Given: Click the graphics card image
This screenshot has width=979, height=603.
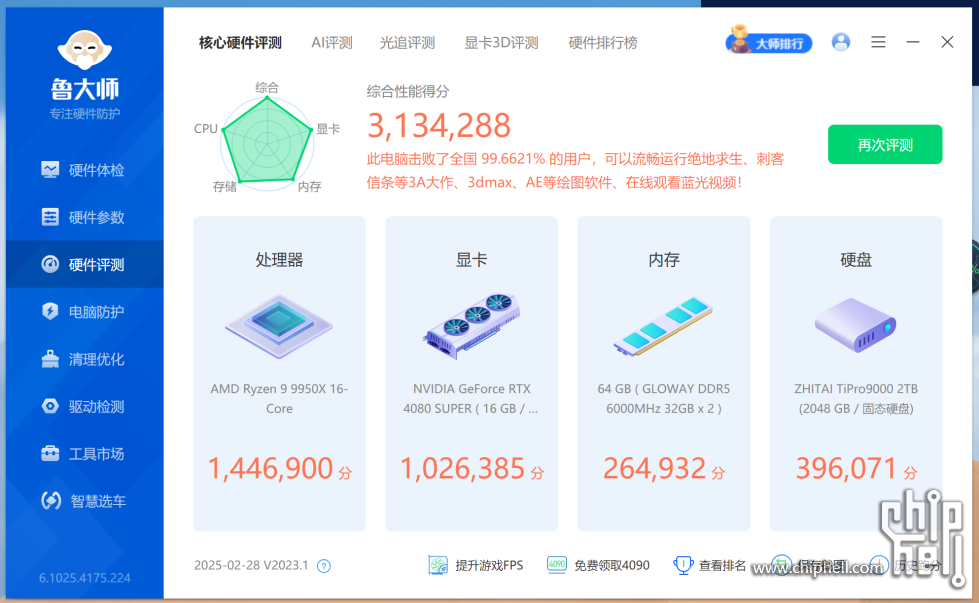Looking at the screenshot, I should click(x=471, y=326).
